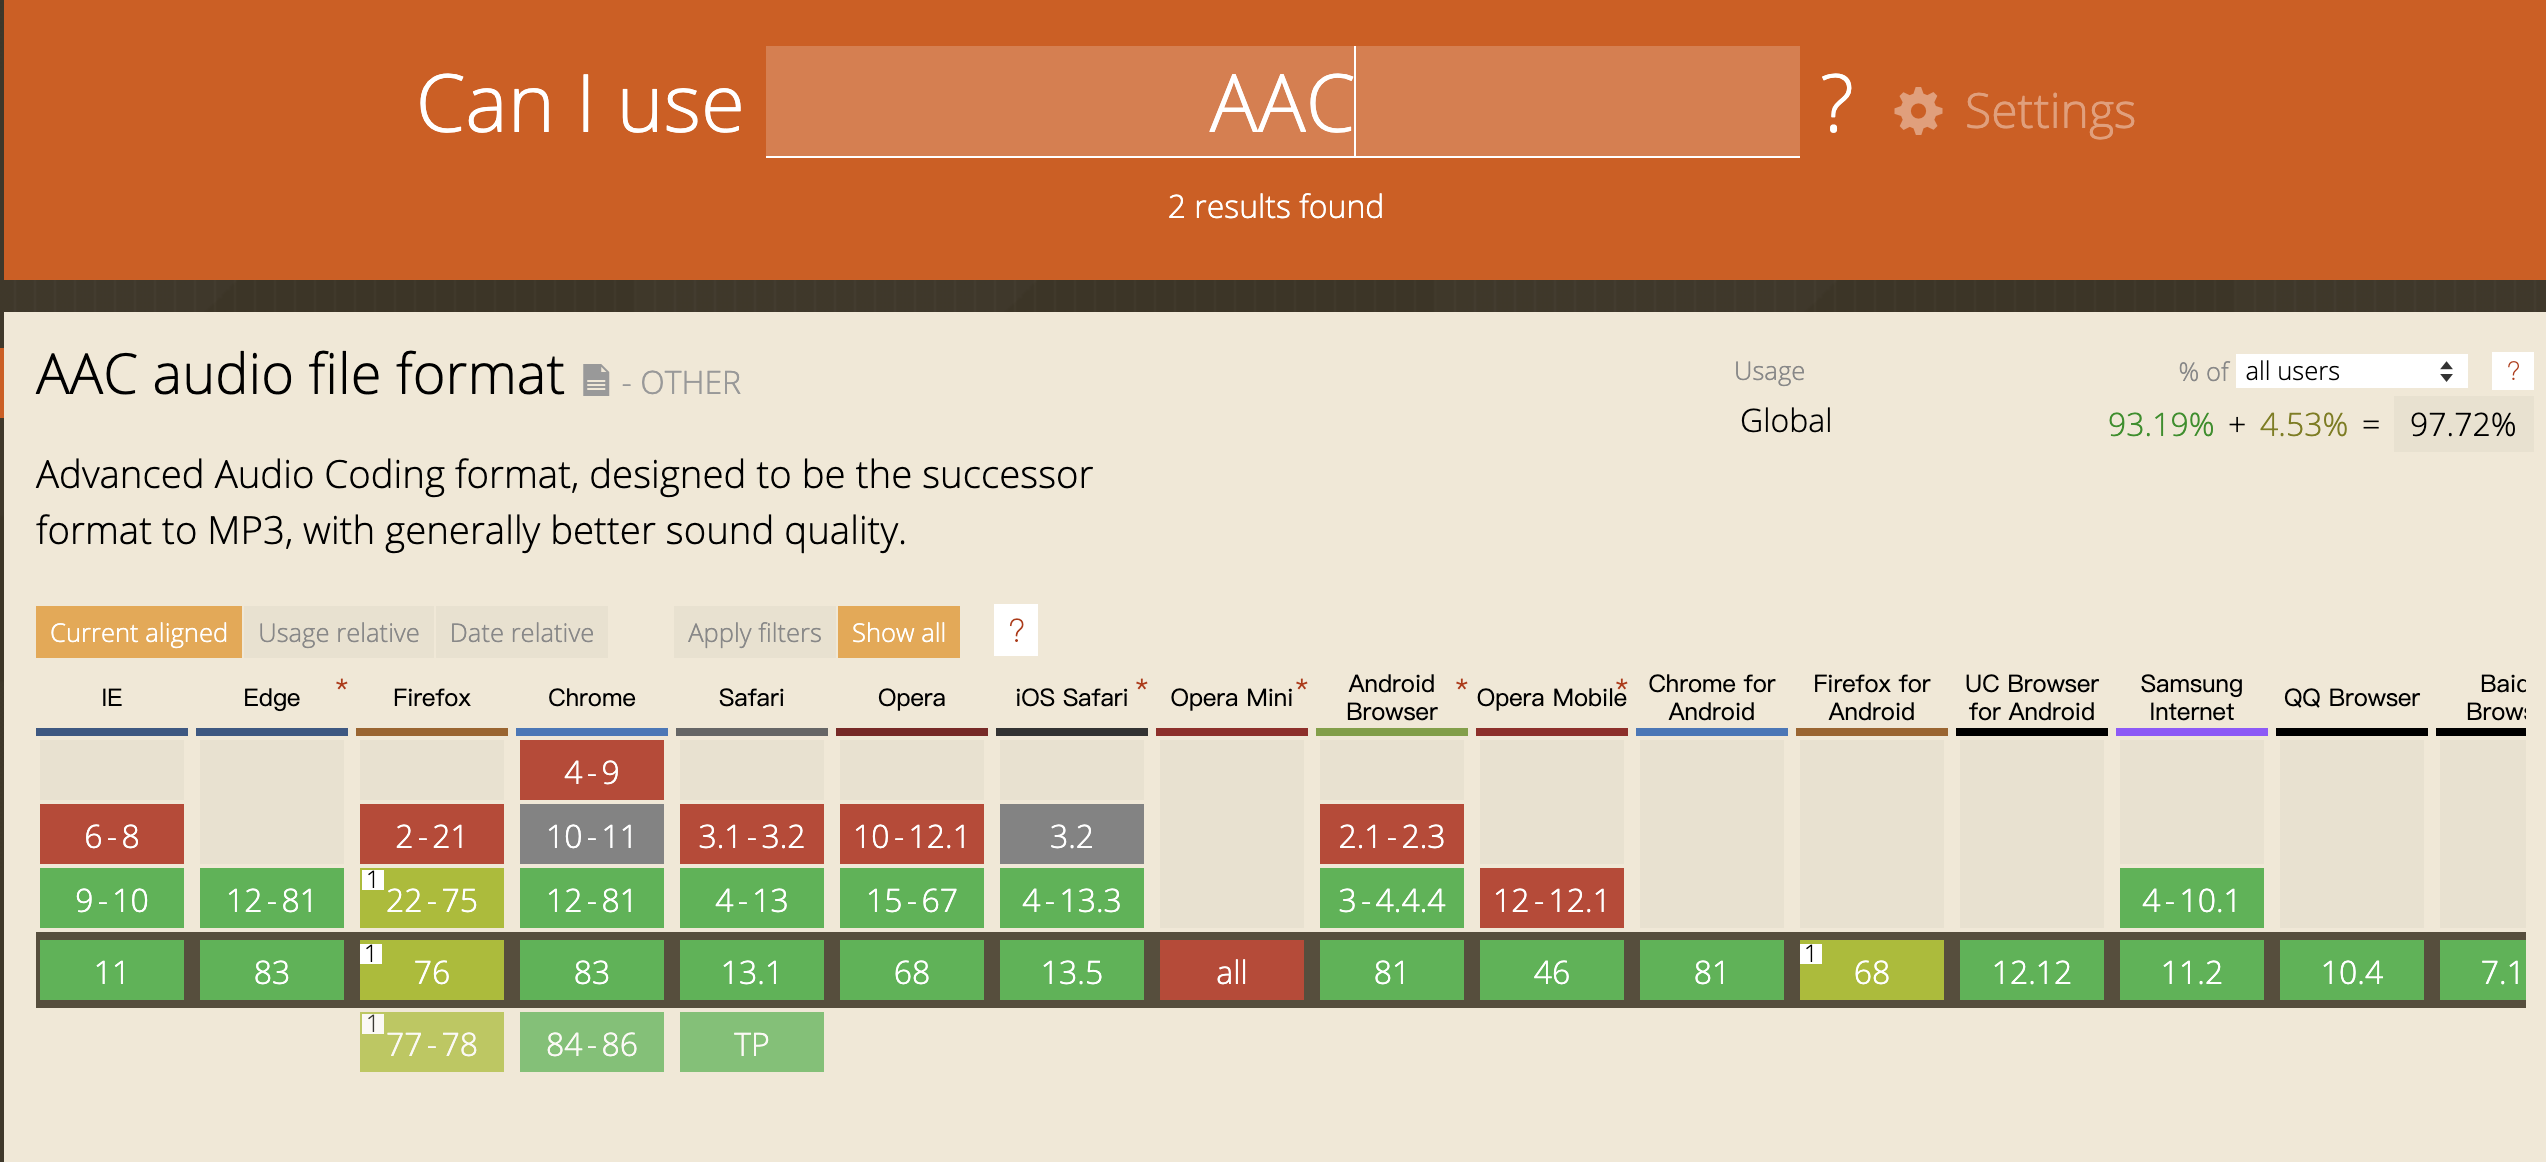The image size is (2546, 1162).
Task: Click the Apply filters button
Action: 754,632
